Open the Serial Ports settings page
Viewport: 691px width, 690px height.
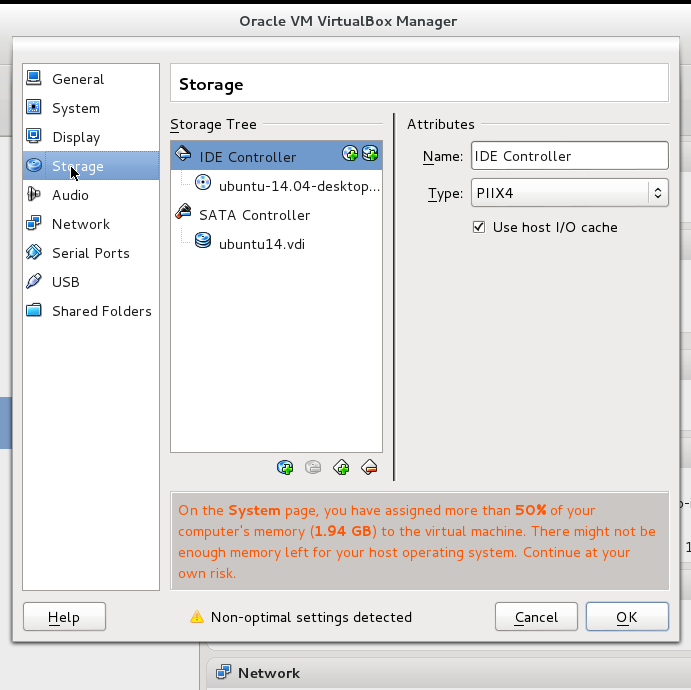click(91, 253)
